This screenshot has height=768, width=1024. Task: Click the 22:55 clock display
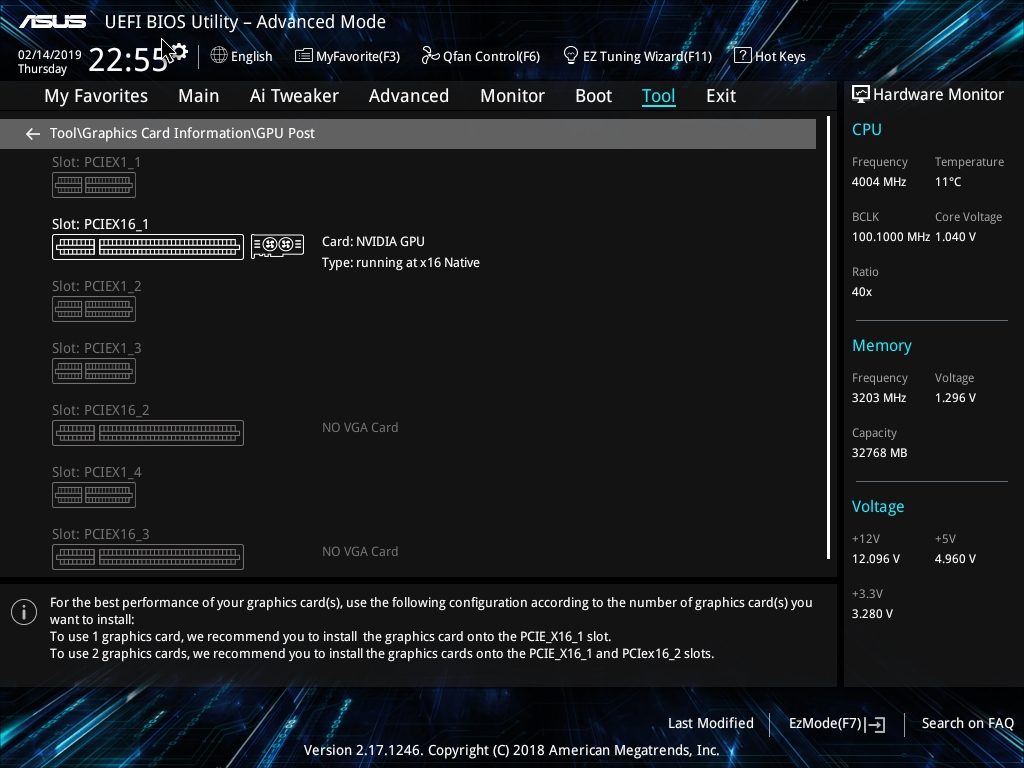tap(128, 60)
